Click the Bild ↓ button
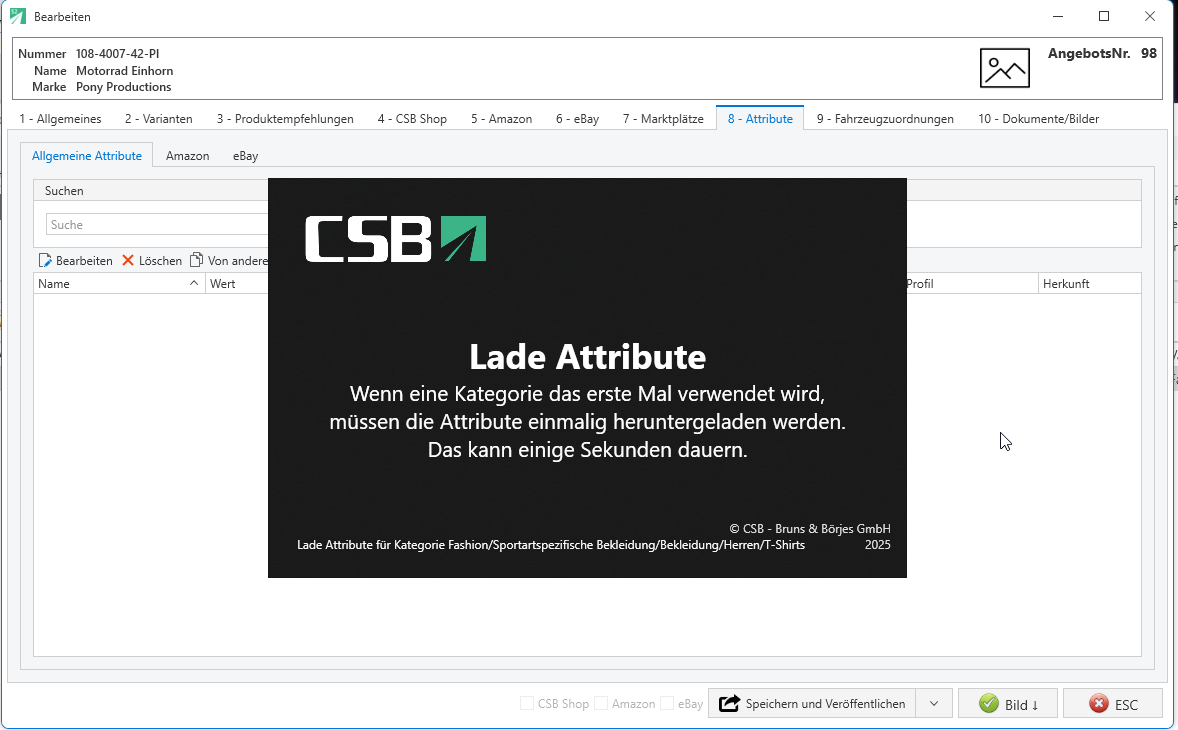 [1008, 704]
